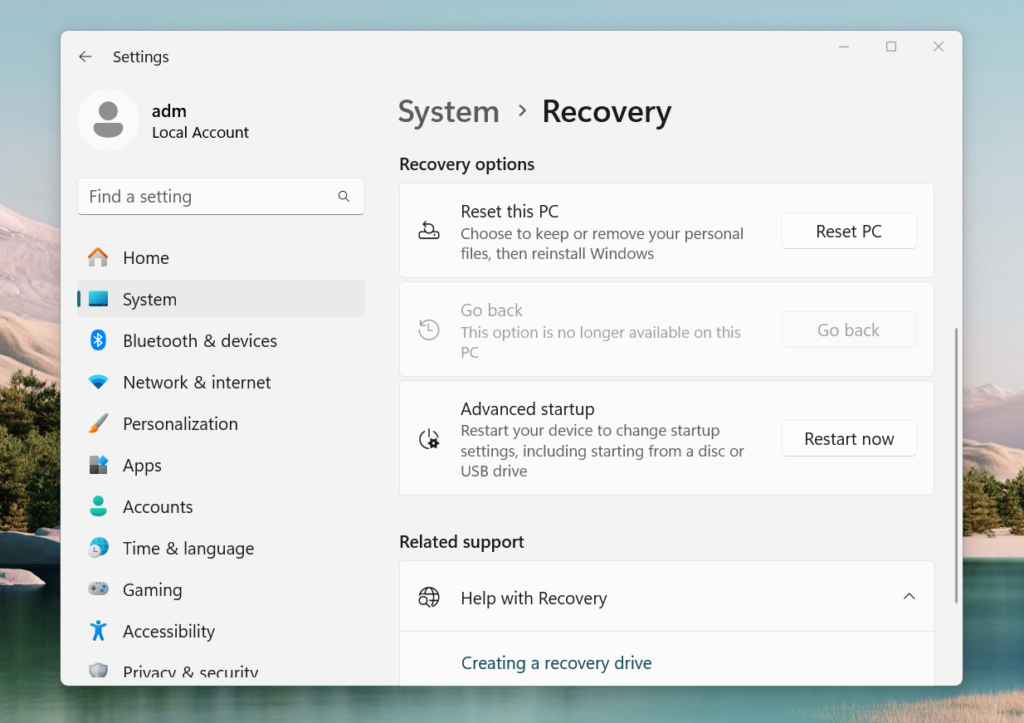The image size is (1024, 723).
Task: Click inside the Find a setting field
Action: (200, 196)
